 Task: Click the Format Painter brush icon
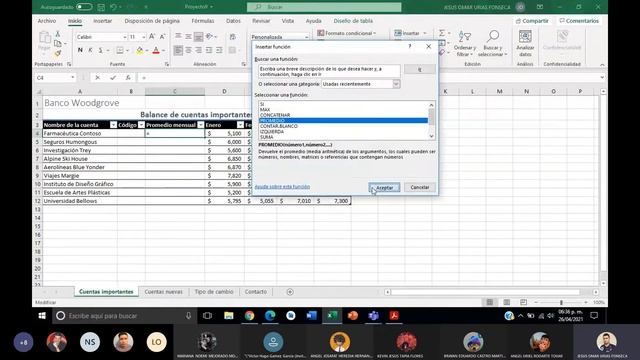(x=58, y=53)
